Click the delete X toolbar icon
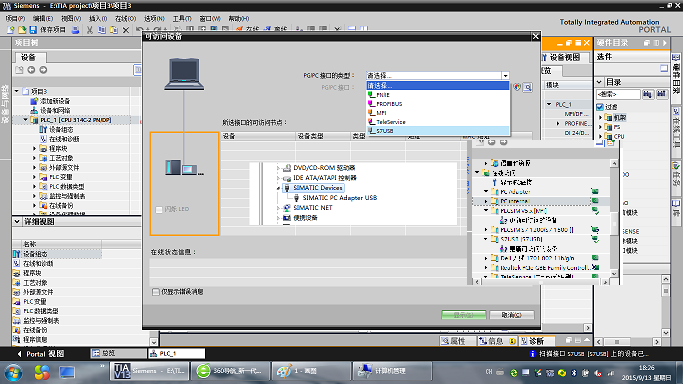Viewport: 683px width, 384px height. [126, 30]
